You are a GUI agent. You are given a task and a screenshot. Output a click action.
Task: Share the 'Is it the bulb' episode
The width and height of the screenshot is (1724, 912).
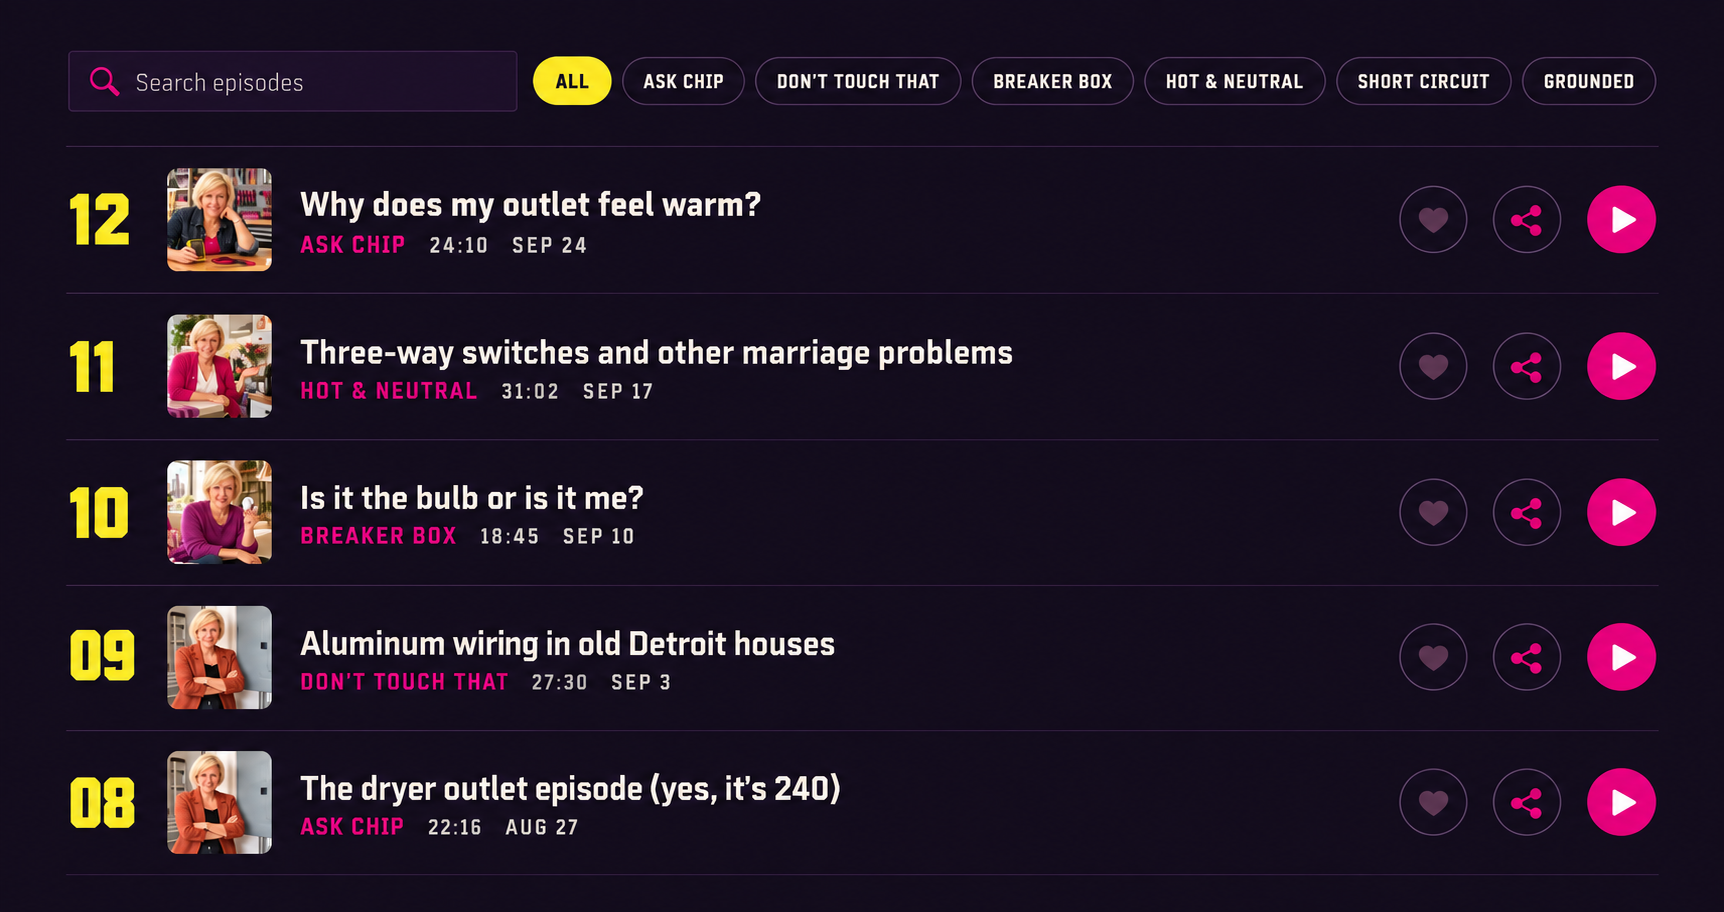1527,512
